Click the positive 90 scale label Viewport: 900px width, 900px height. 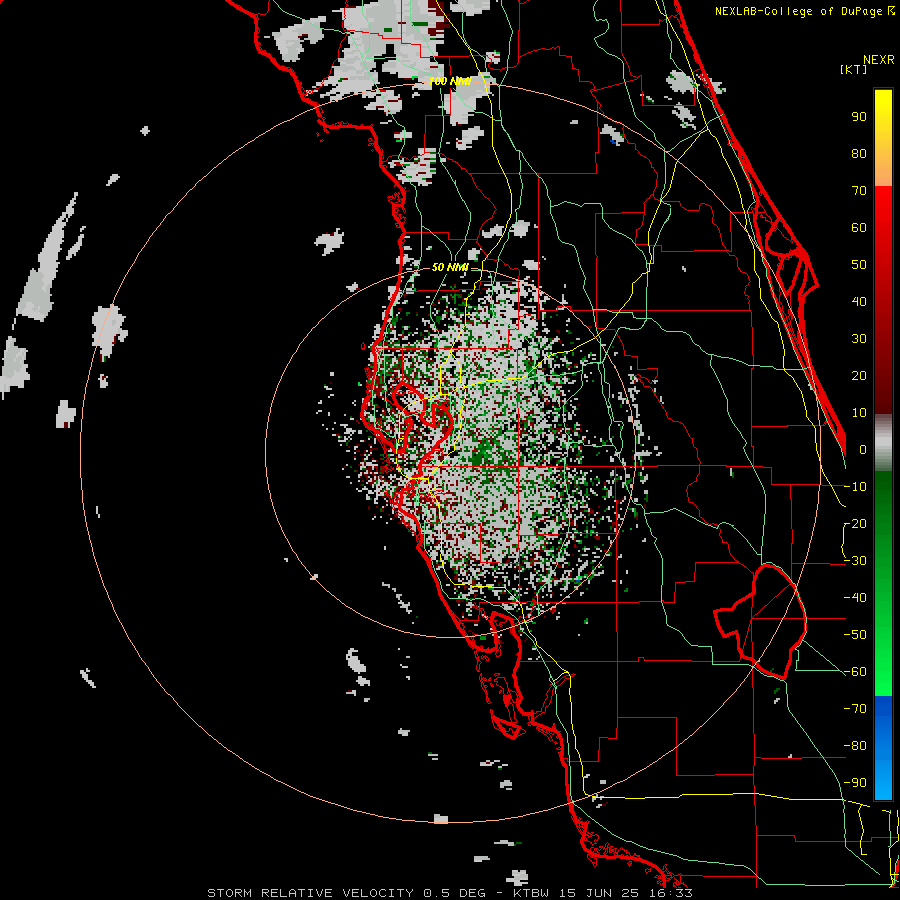coord(859,117)
